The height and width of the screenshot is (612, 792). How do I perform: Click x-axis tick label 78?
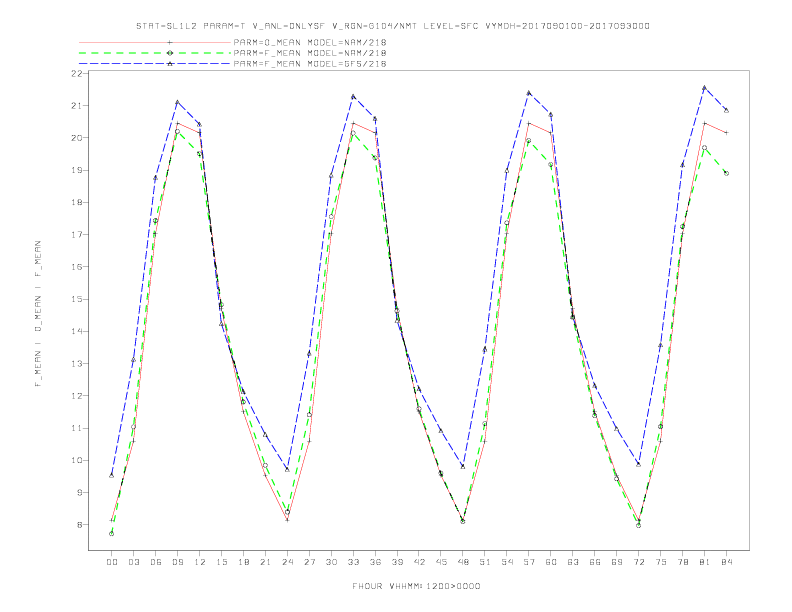[683, 562]
